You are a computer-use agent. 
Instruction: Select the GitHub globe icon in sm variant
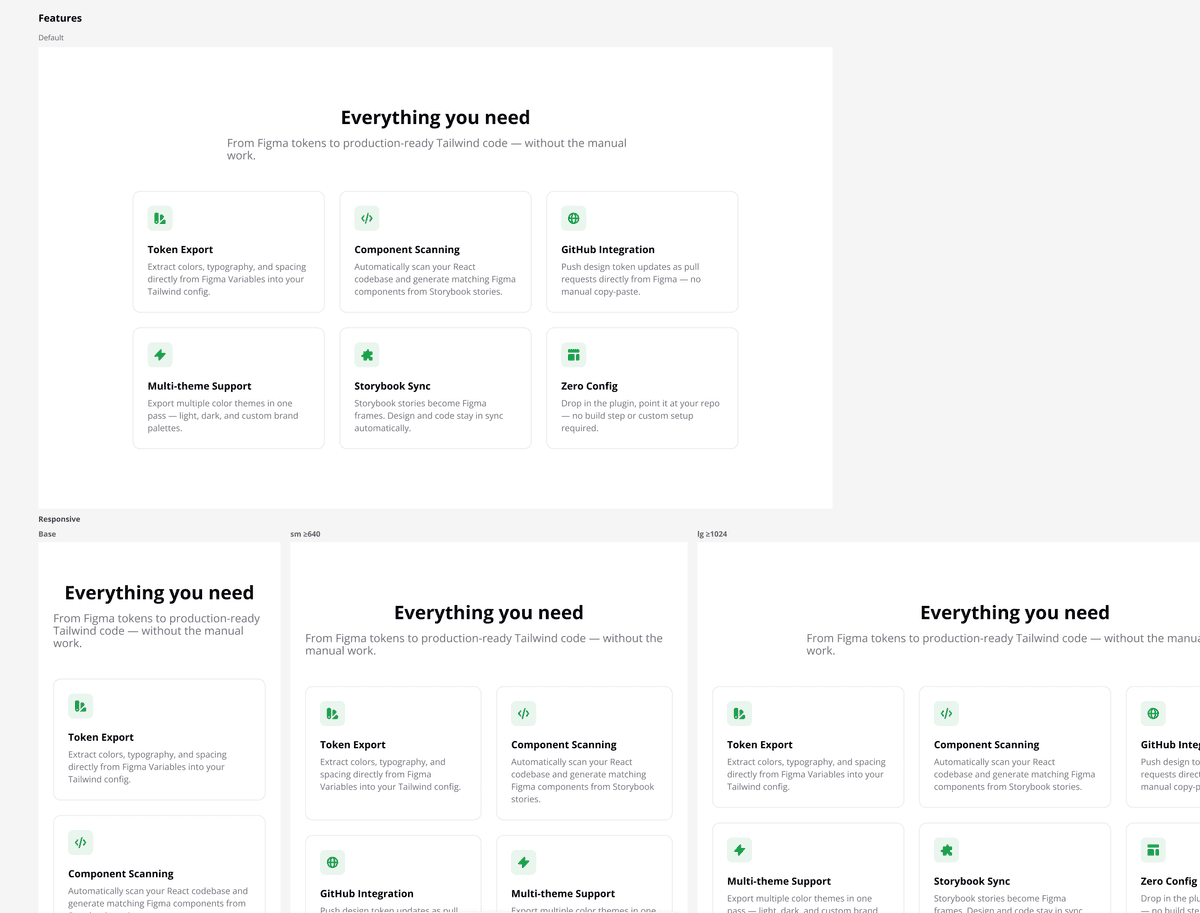click(x=332, y=862)
